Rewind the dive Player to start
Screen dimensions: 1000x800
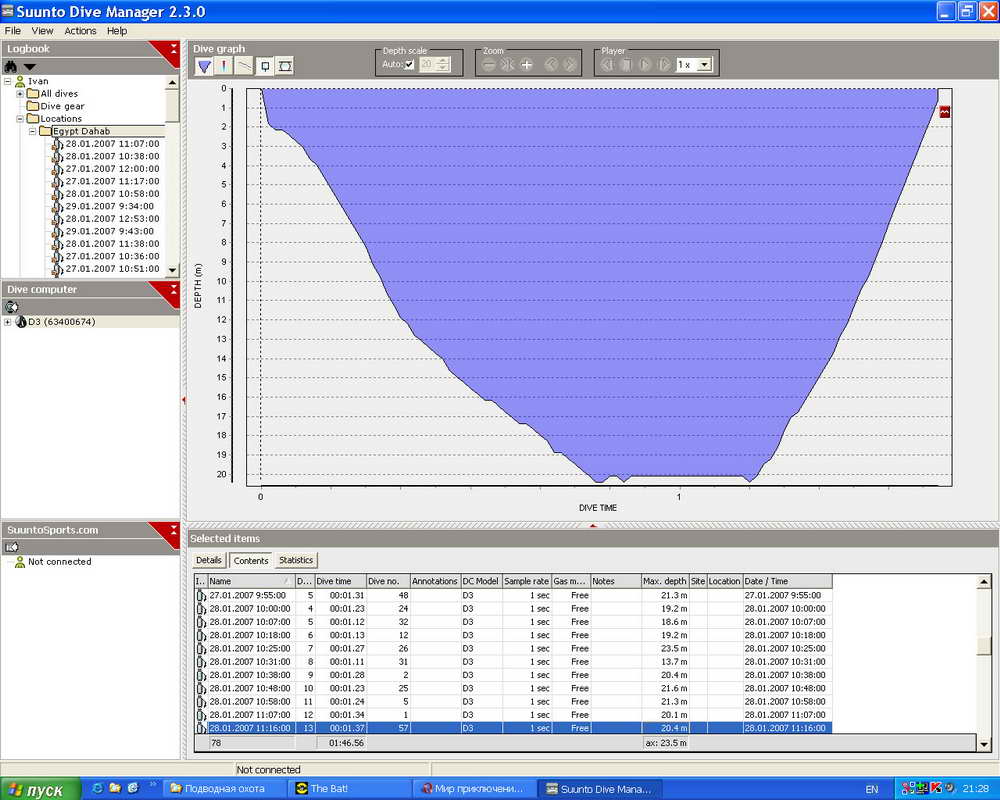pos(608,64)
